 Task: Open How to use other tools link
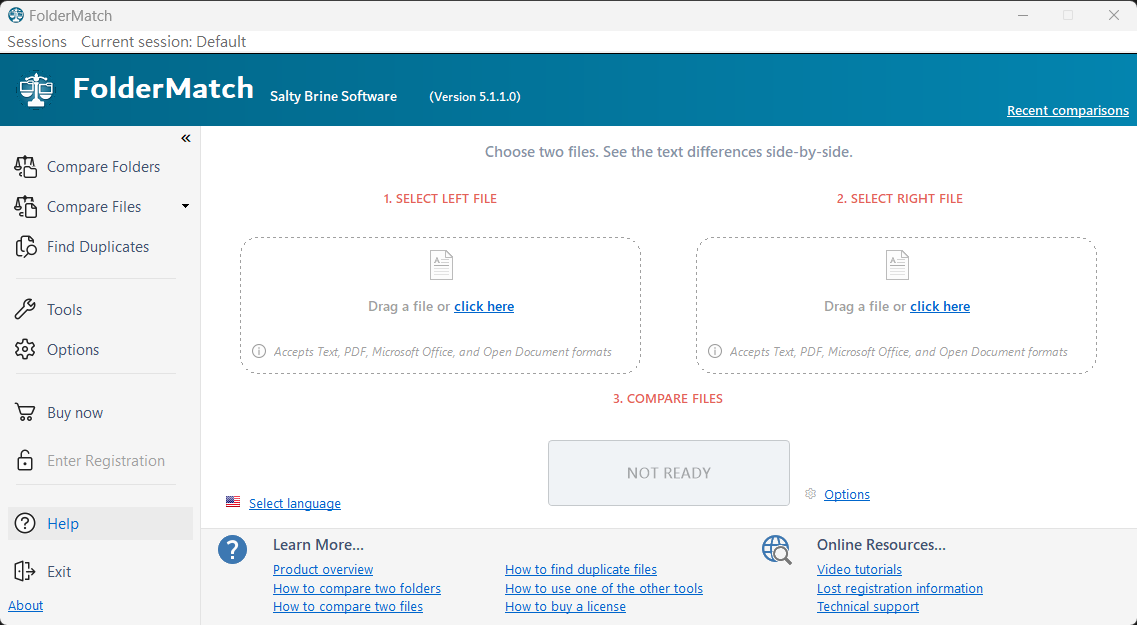pos(604,588)
